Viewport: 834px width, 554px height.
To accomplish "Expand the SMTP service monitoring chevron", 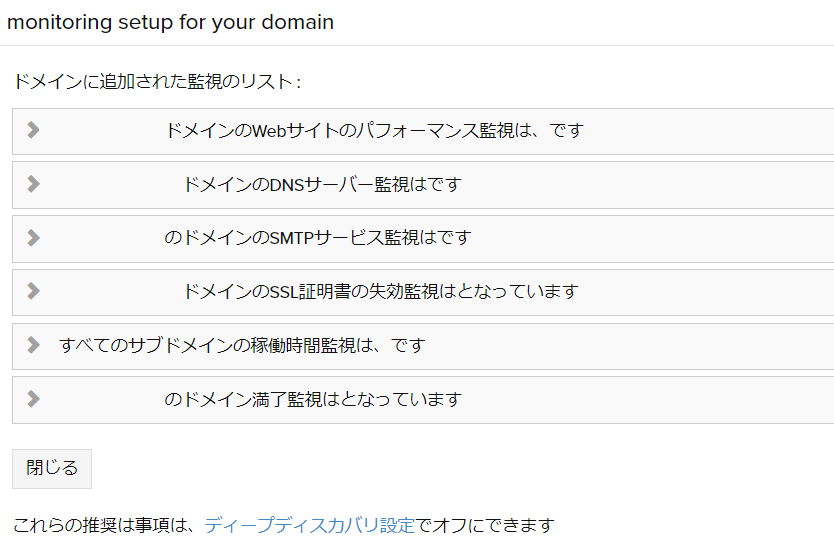I will tap(33, 238).
